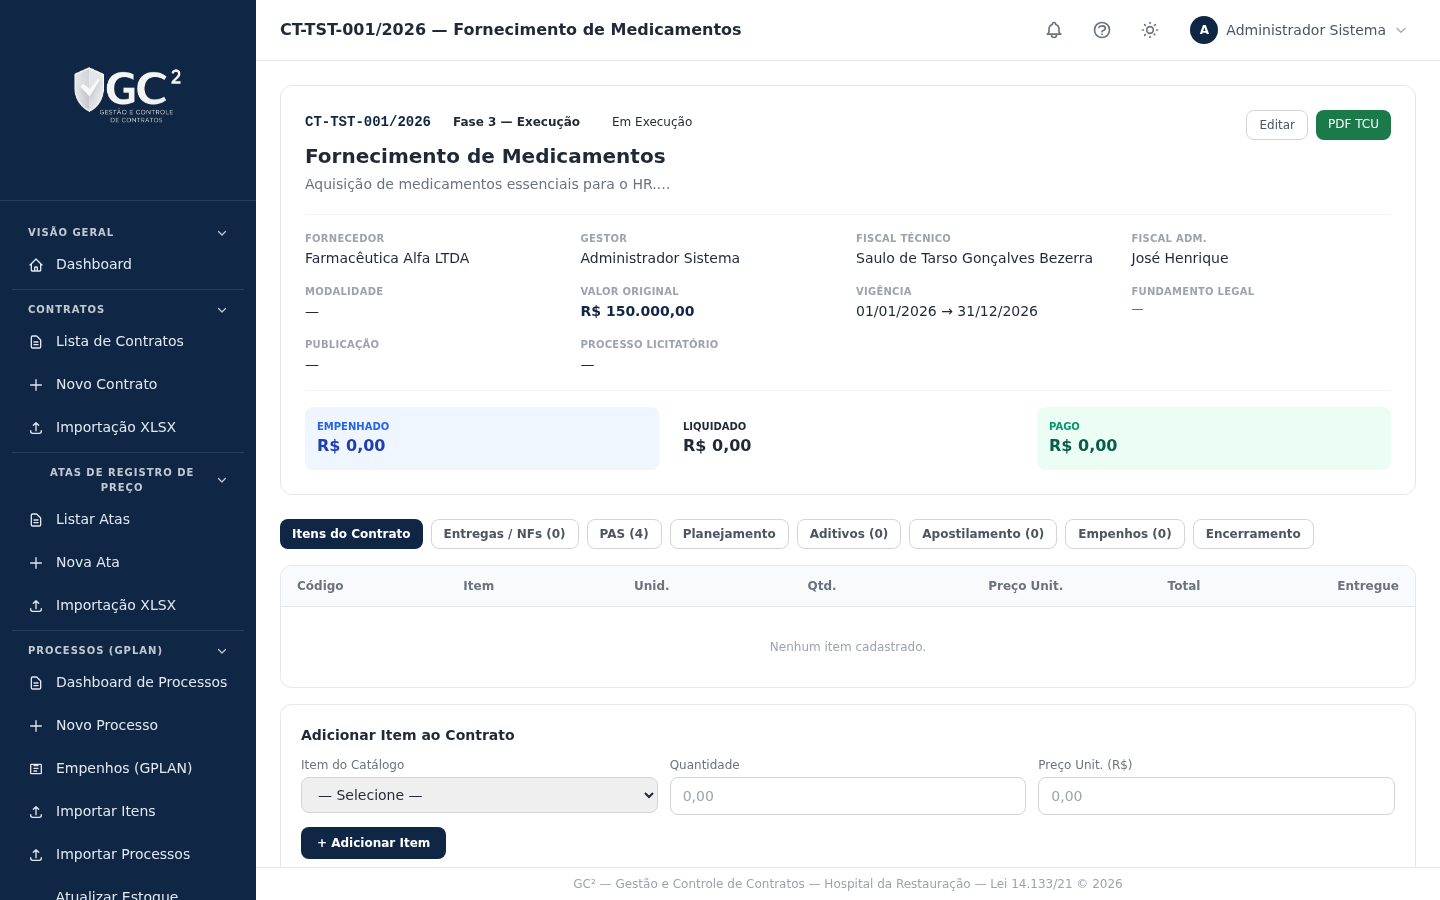The height and width of the screenshot is (900, 1440).
Task: Click the document icon beside Listar Atas
Action: [x=36, y=520]
